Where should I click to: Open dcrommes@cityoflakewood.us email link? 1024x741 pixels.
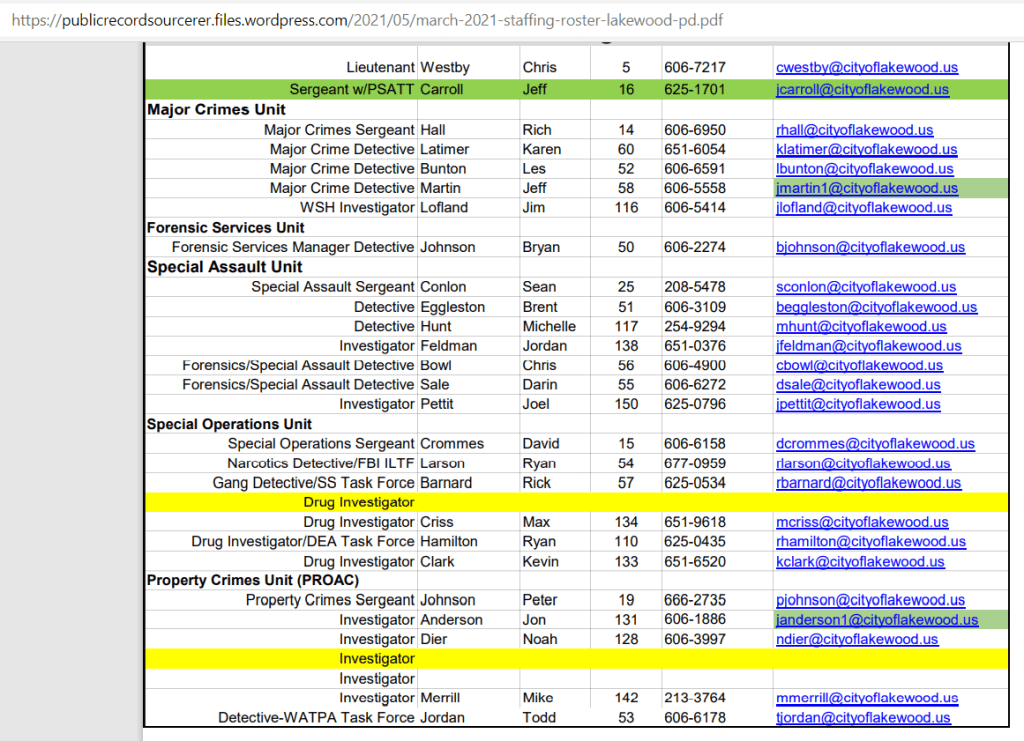(x=875, y=444)
